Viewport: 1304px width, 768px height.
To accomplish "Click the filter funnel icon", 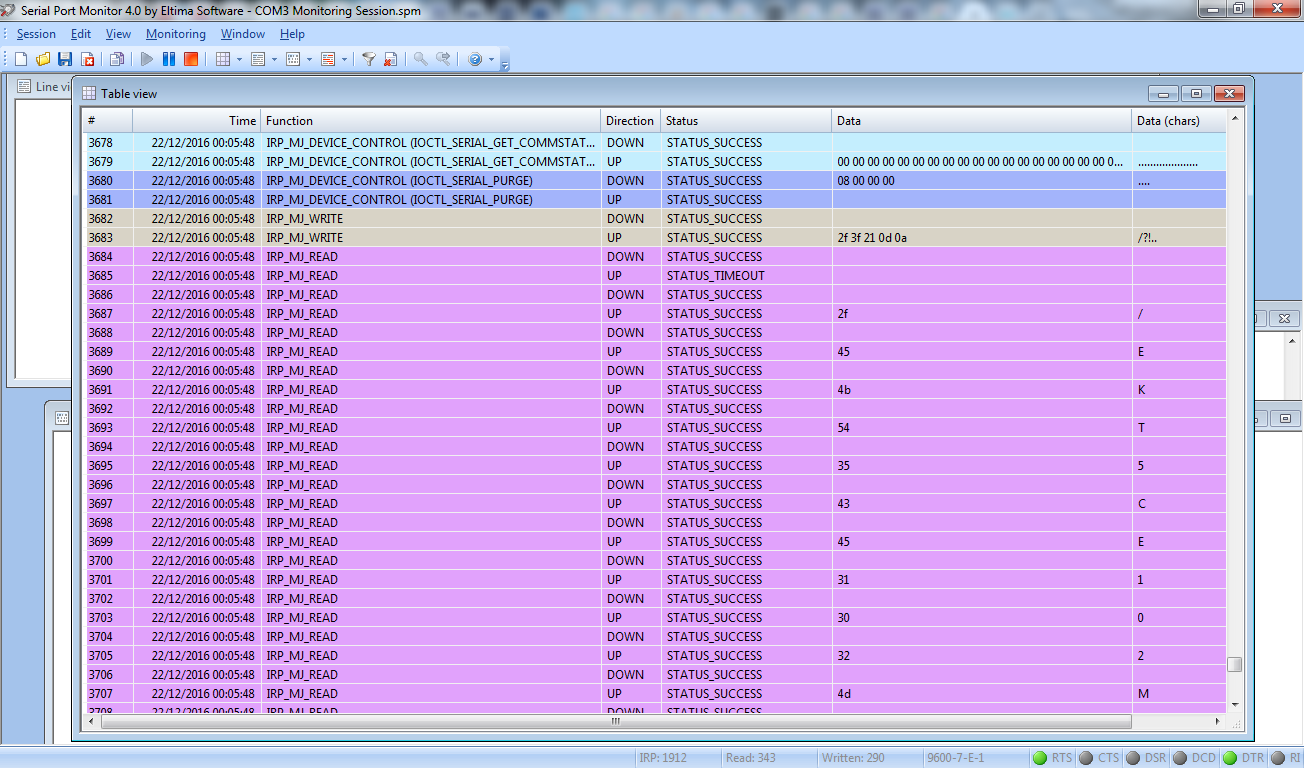I will point(368,60).
